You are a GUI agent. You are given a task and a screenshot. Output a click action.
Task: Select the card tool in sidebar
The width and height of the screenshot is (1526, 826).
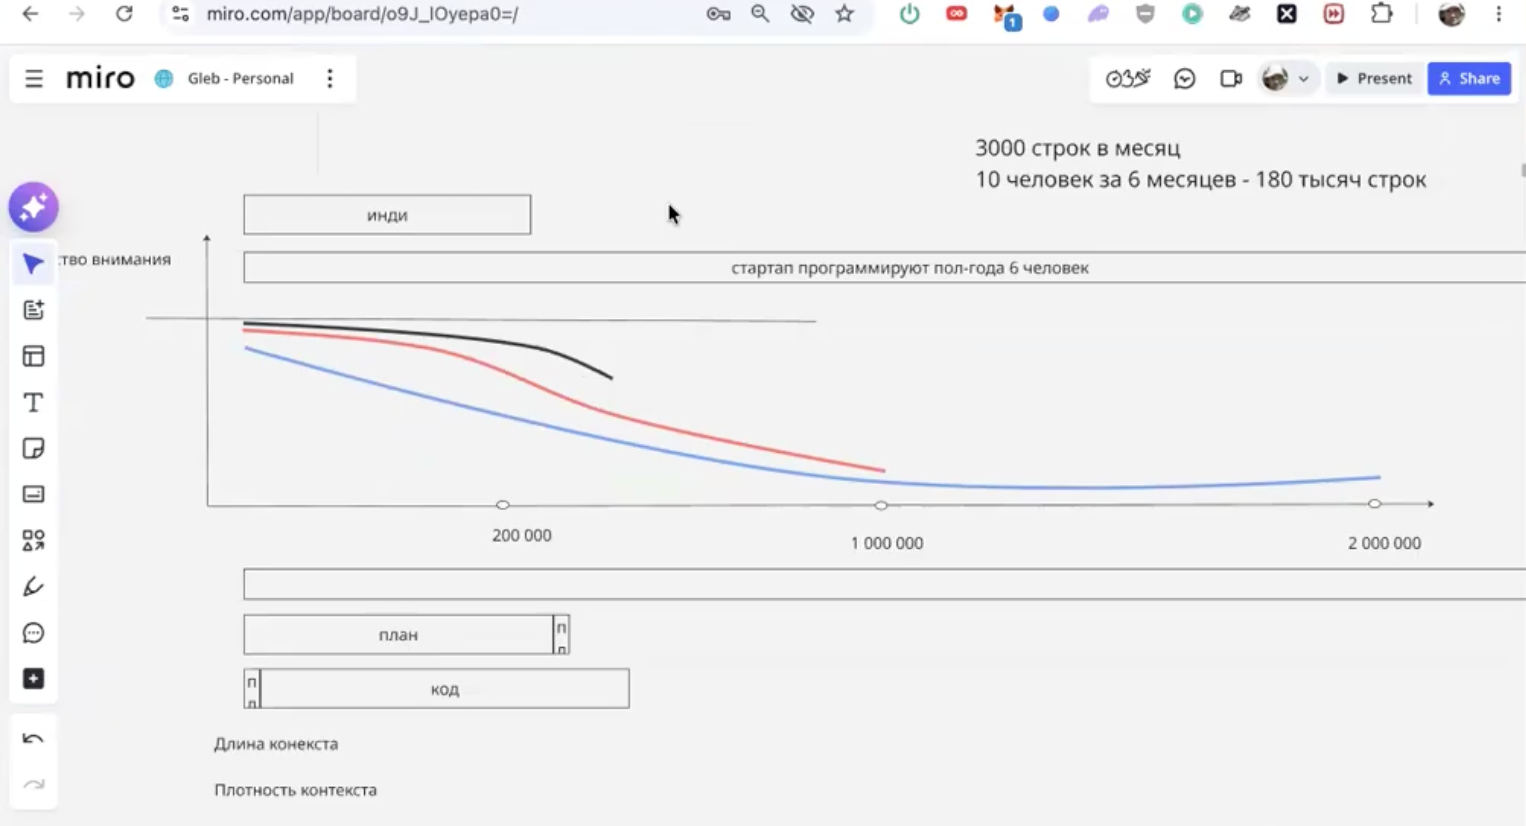coord(33,494)
